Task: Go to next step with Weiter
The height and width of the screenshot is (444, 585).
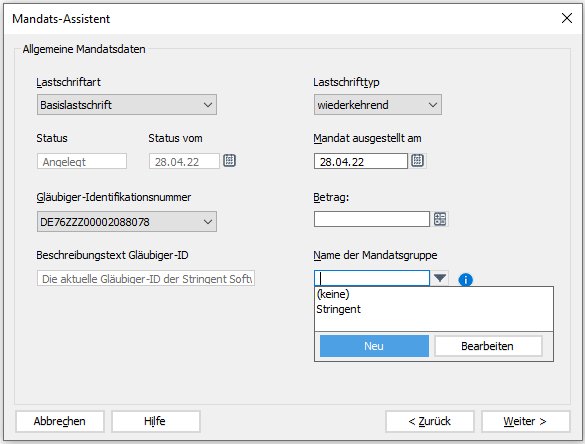Action: 525,421
